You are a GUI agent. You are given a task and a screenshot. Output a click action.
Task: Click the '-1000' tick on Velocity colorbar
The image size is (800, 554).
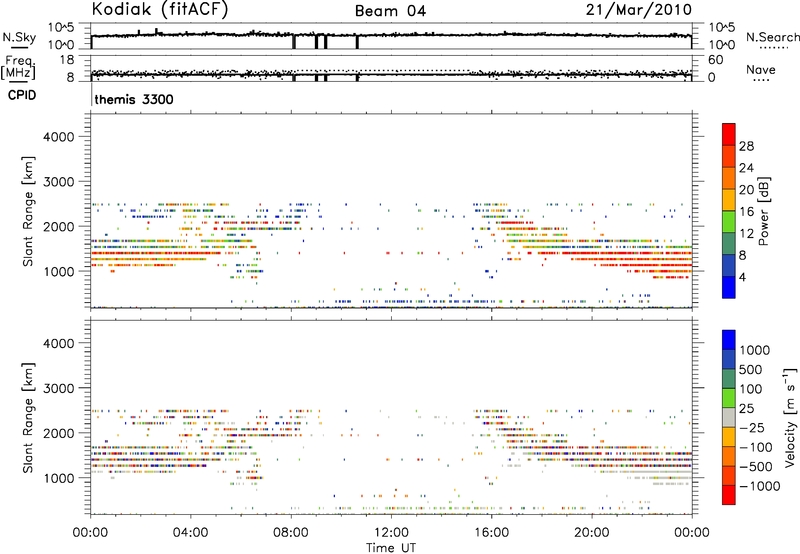759,486
